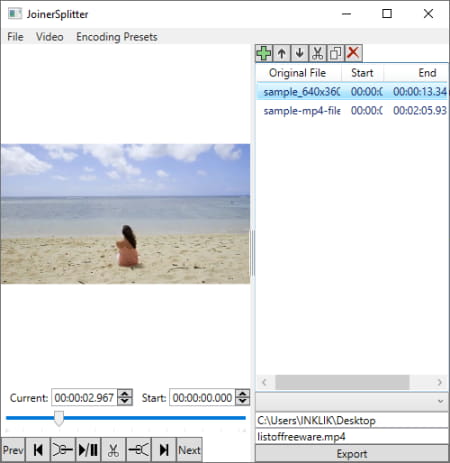The image size is (450, 463).
Task: Click the Prev button
Action: point(13,450)
